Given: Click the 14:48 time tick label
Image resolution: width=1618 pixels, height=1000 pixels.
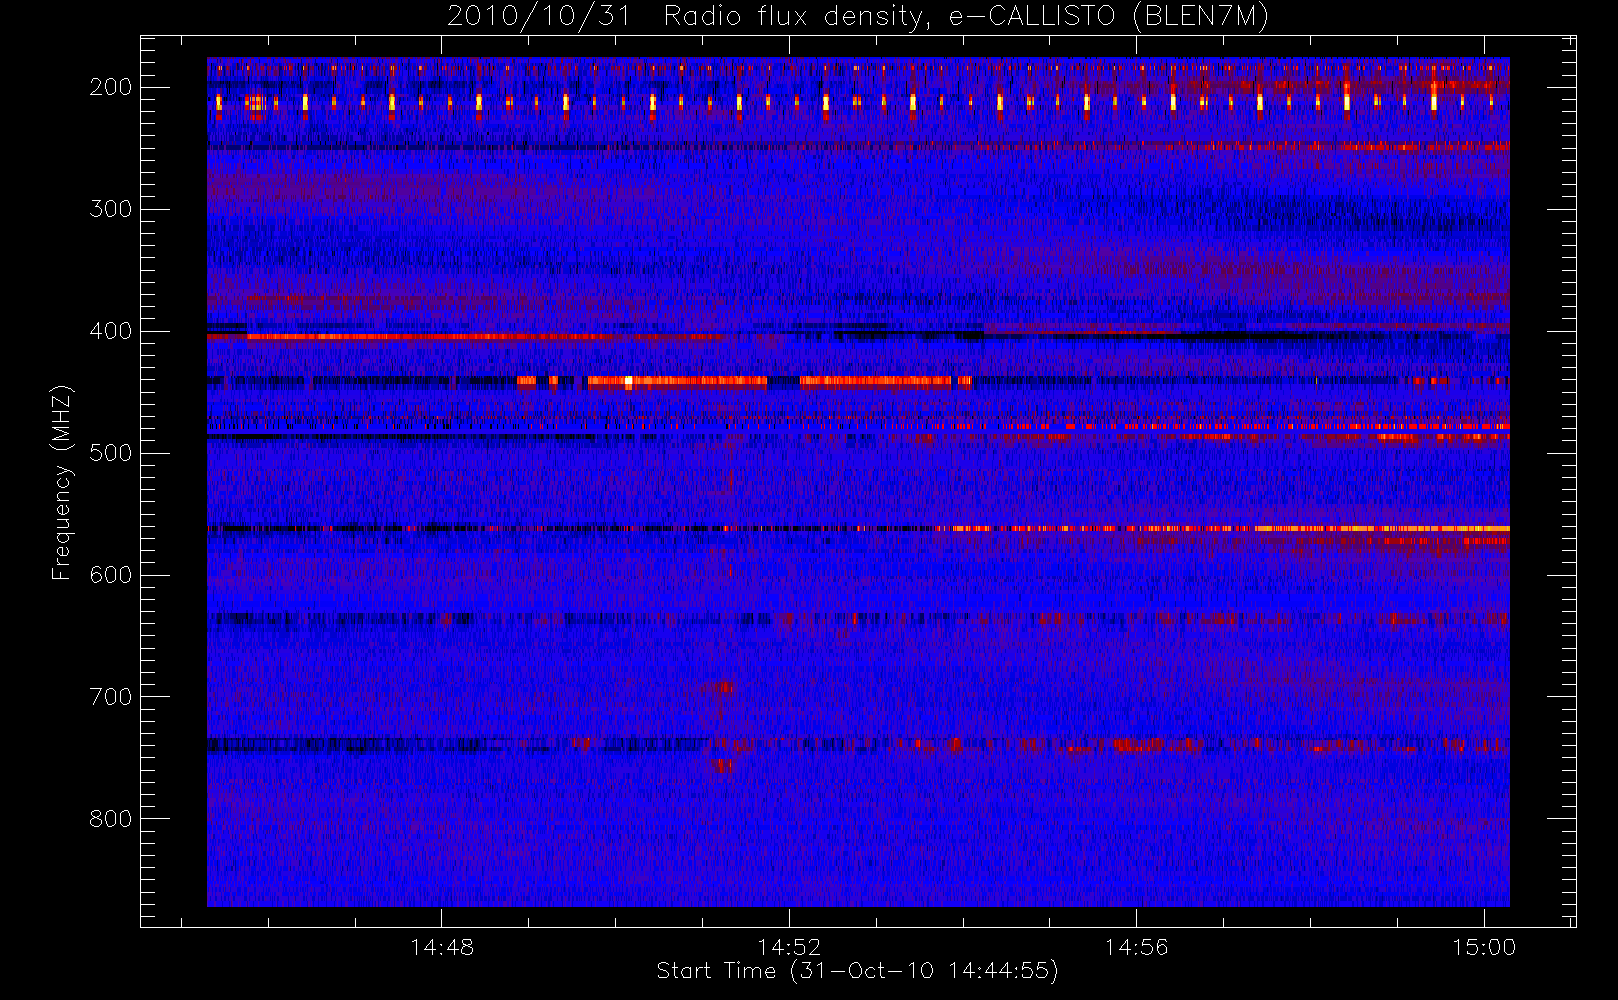Looking at the screenshot, I should pos(442,947).
